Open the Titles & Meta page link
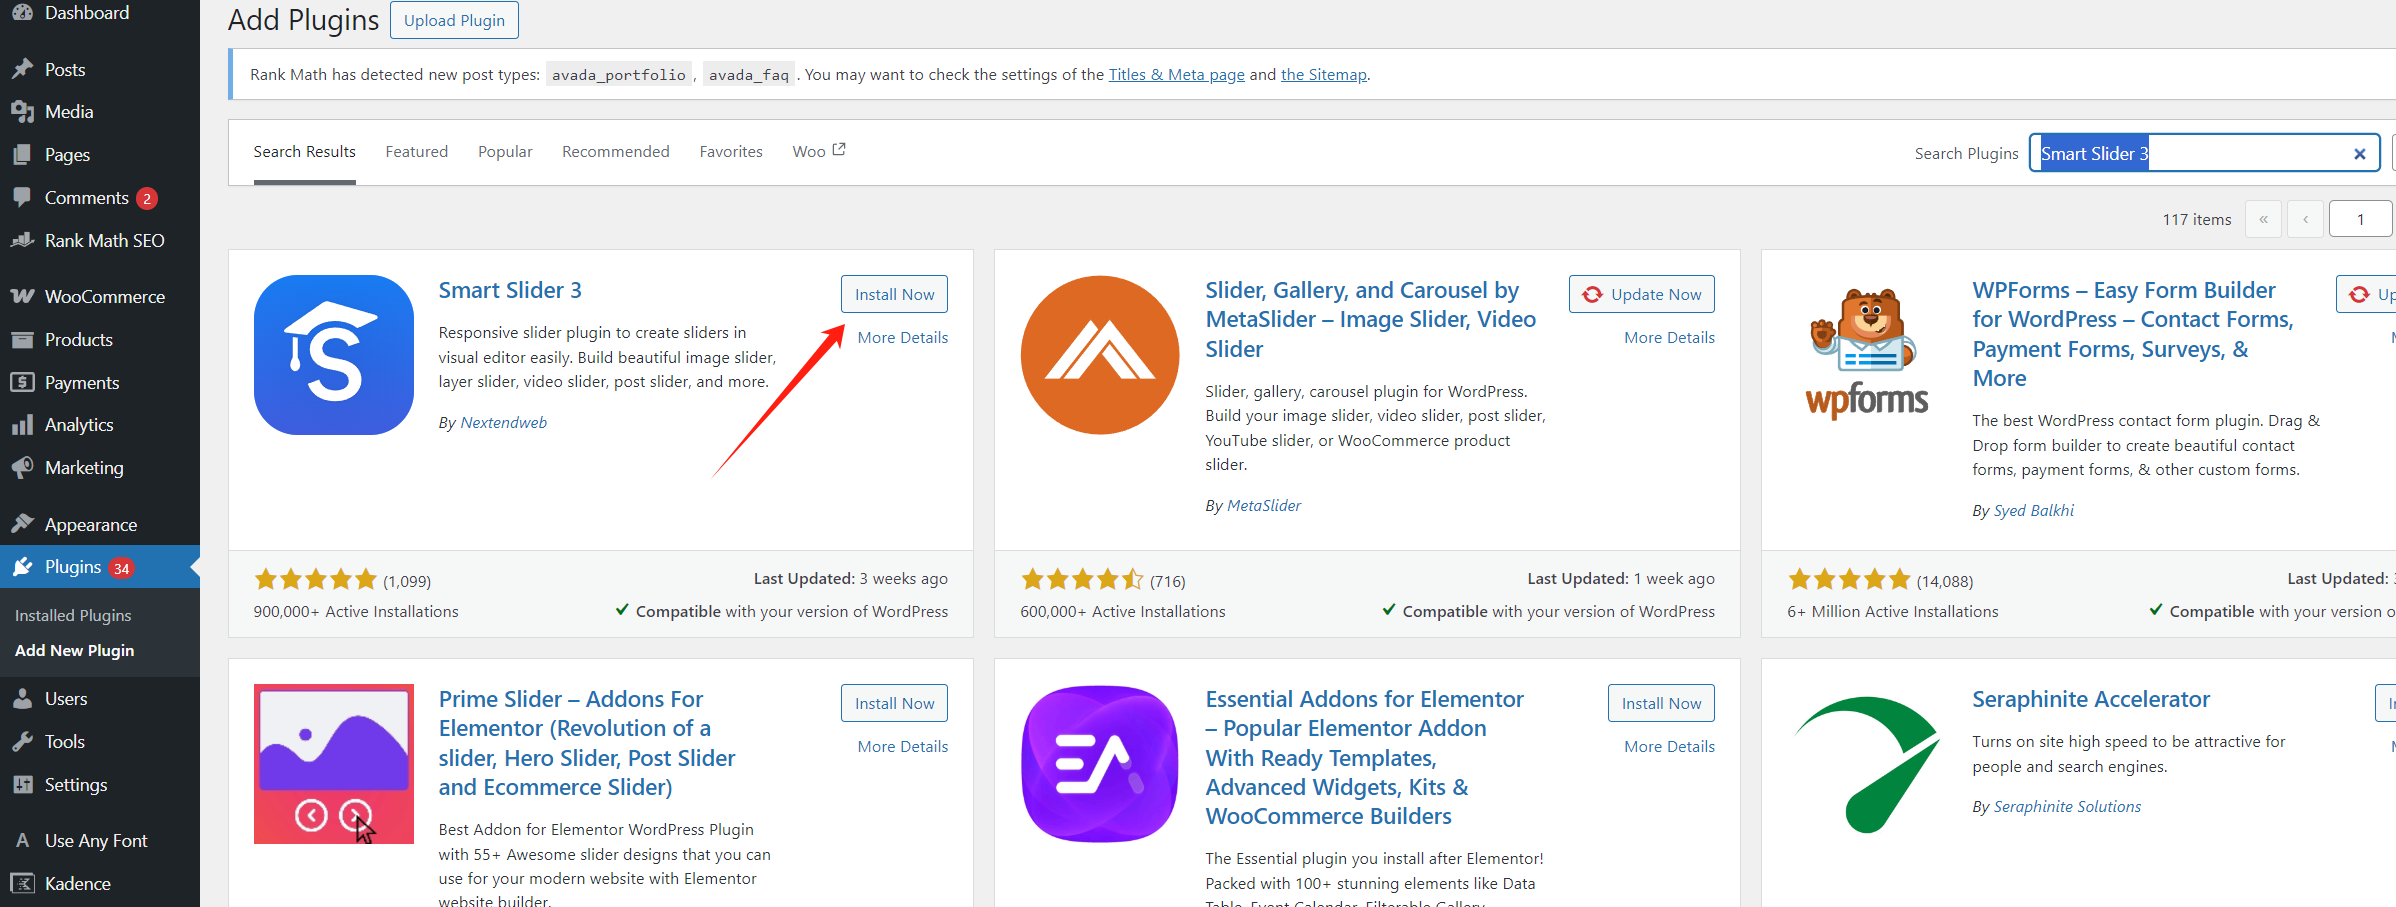The width and height of the screenshot is (2396, 907). [x=1176, y=75]
